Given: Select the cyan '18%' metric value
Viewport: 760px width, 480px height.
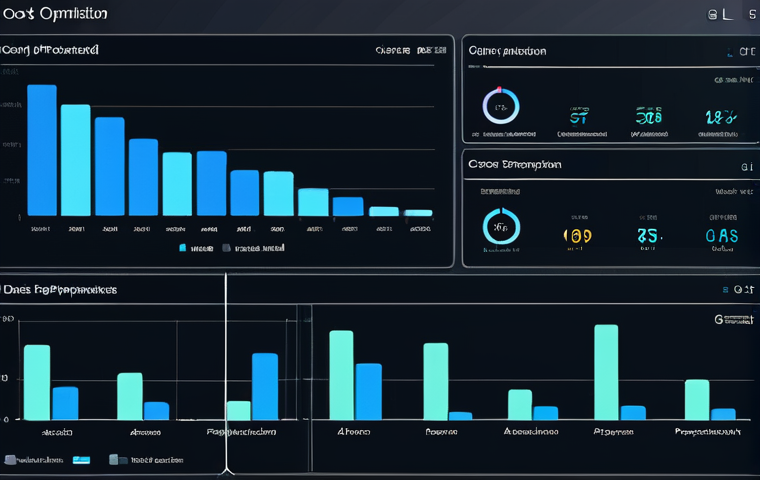Looking at the screenshot, I should click(x=721, y=117).
